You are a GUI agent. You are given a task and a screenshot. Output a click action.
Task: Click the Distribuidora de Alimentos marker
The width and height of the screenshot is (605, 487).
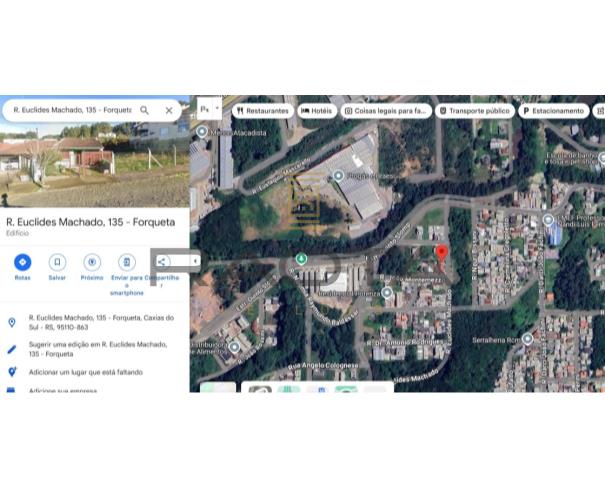coord(234,347)
